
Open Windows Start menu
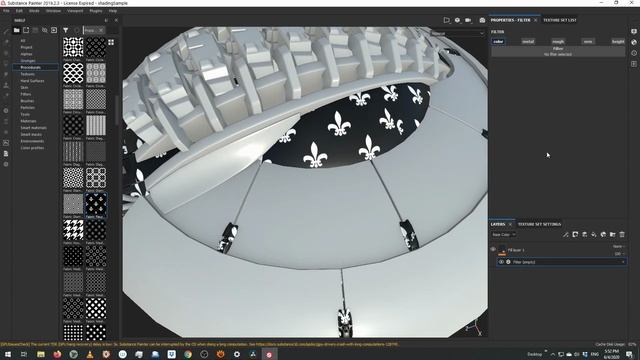[8, 354]
